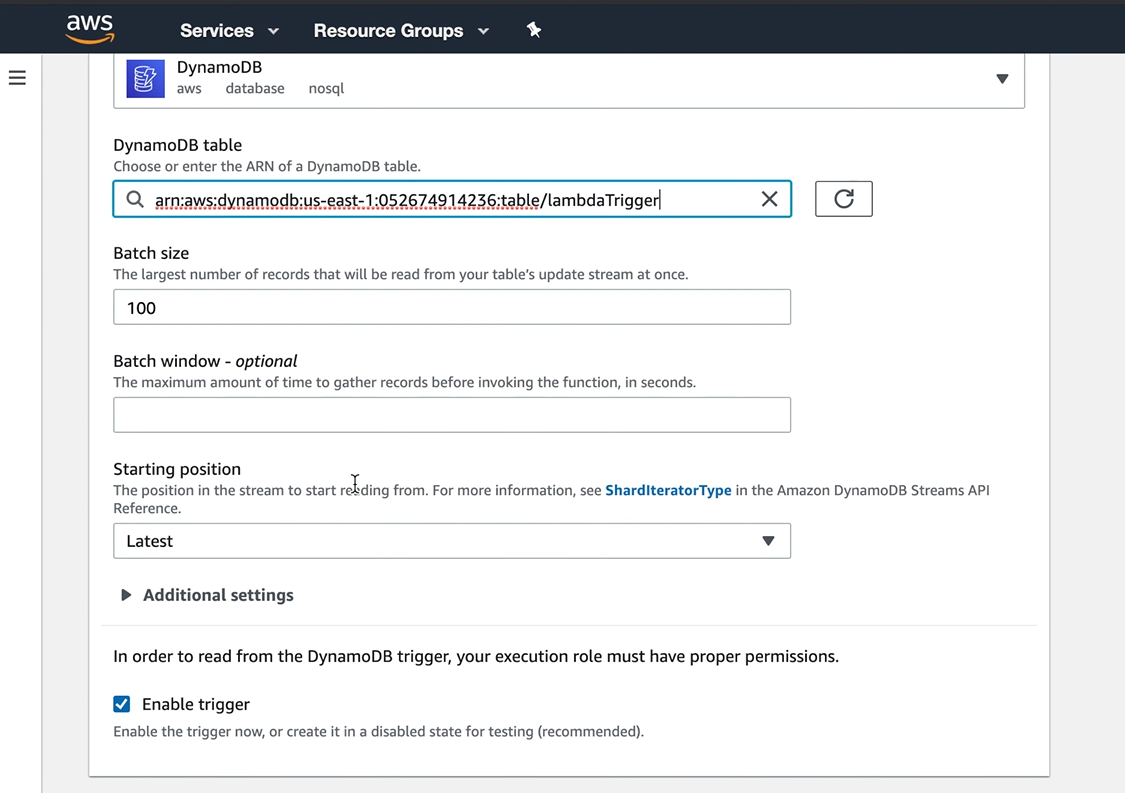The image size is (1125, 793).
Task: Open the Services menu
Action: click(x=217, y=31)
